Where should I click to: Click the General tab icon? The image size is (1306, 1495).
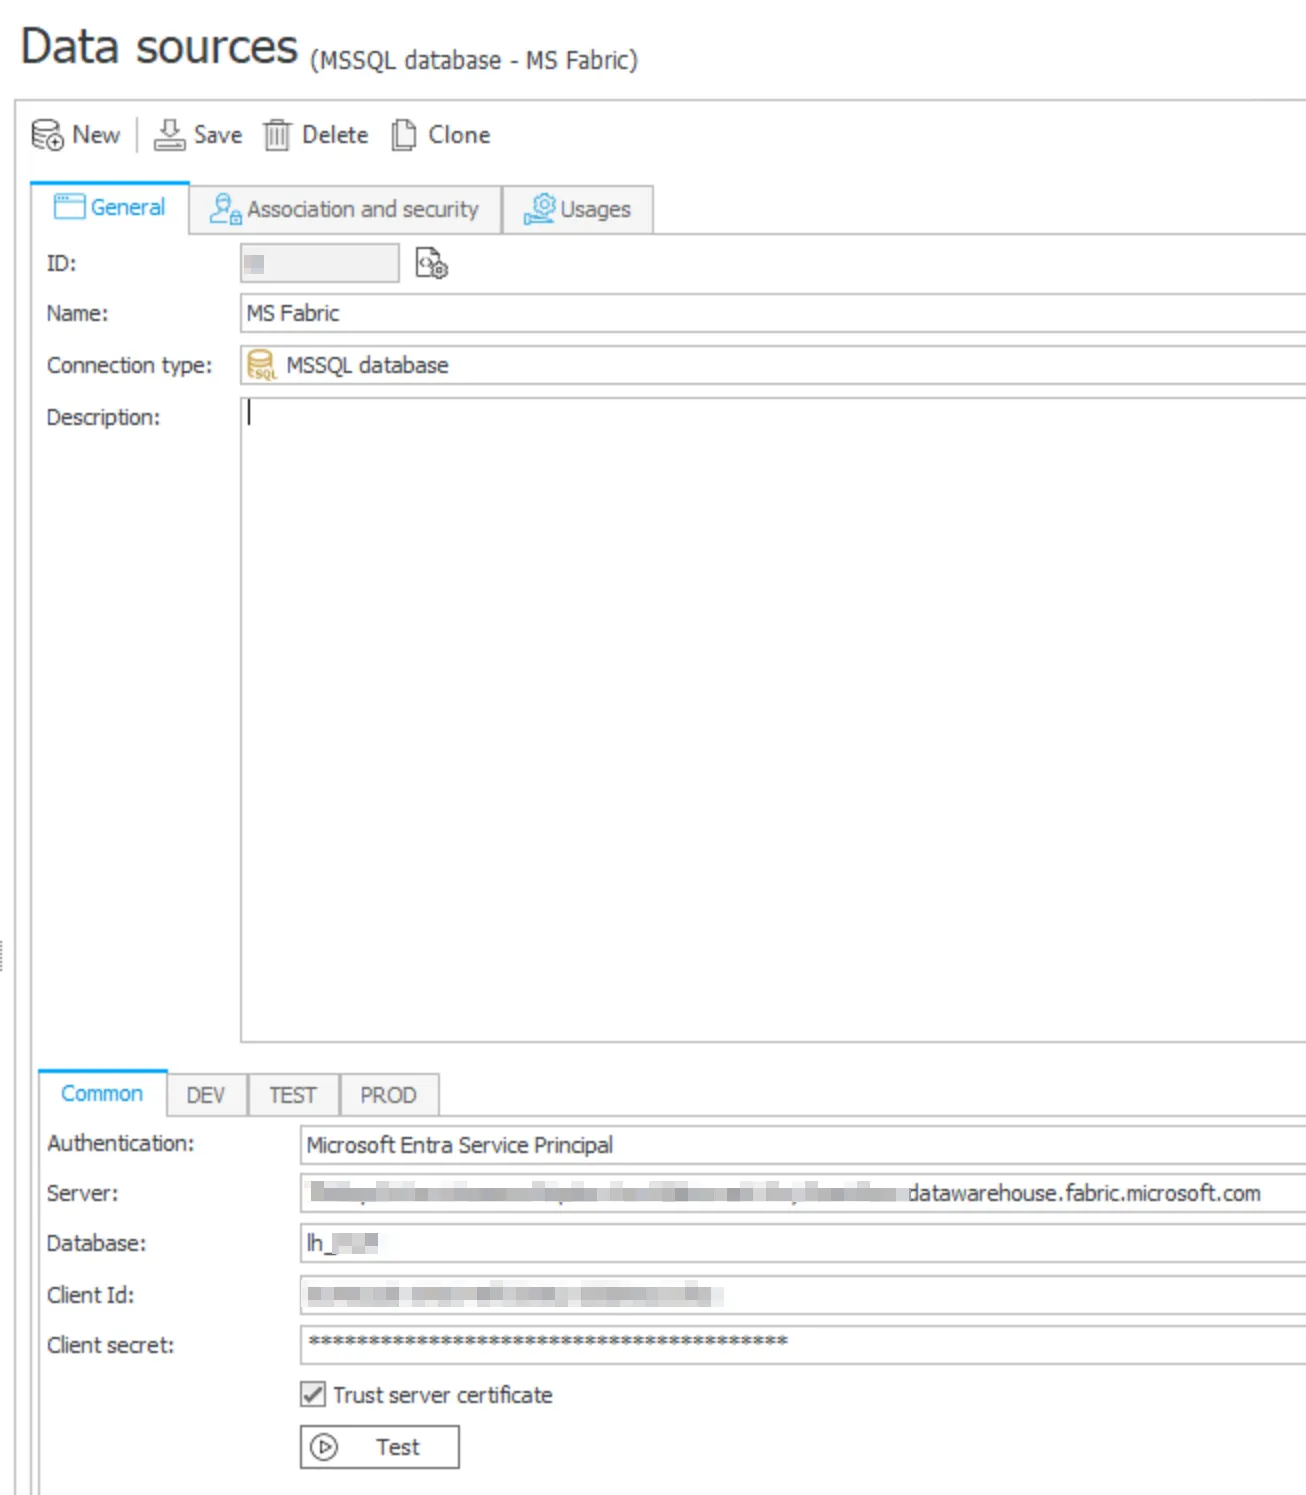(69, 206)
